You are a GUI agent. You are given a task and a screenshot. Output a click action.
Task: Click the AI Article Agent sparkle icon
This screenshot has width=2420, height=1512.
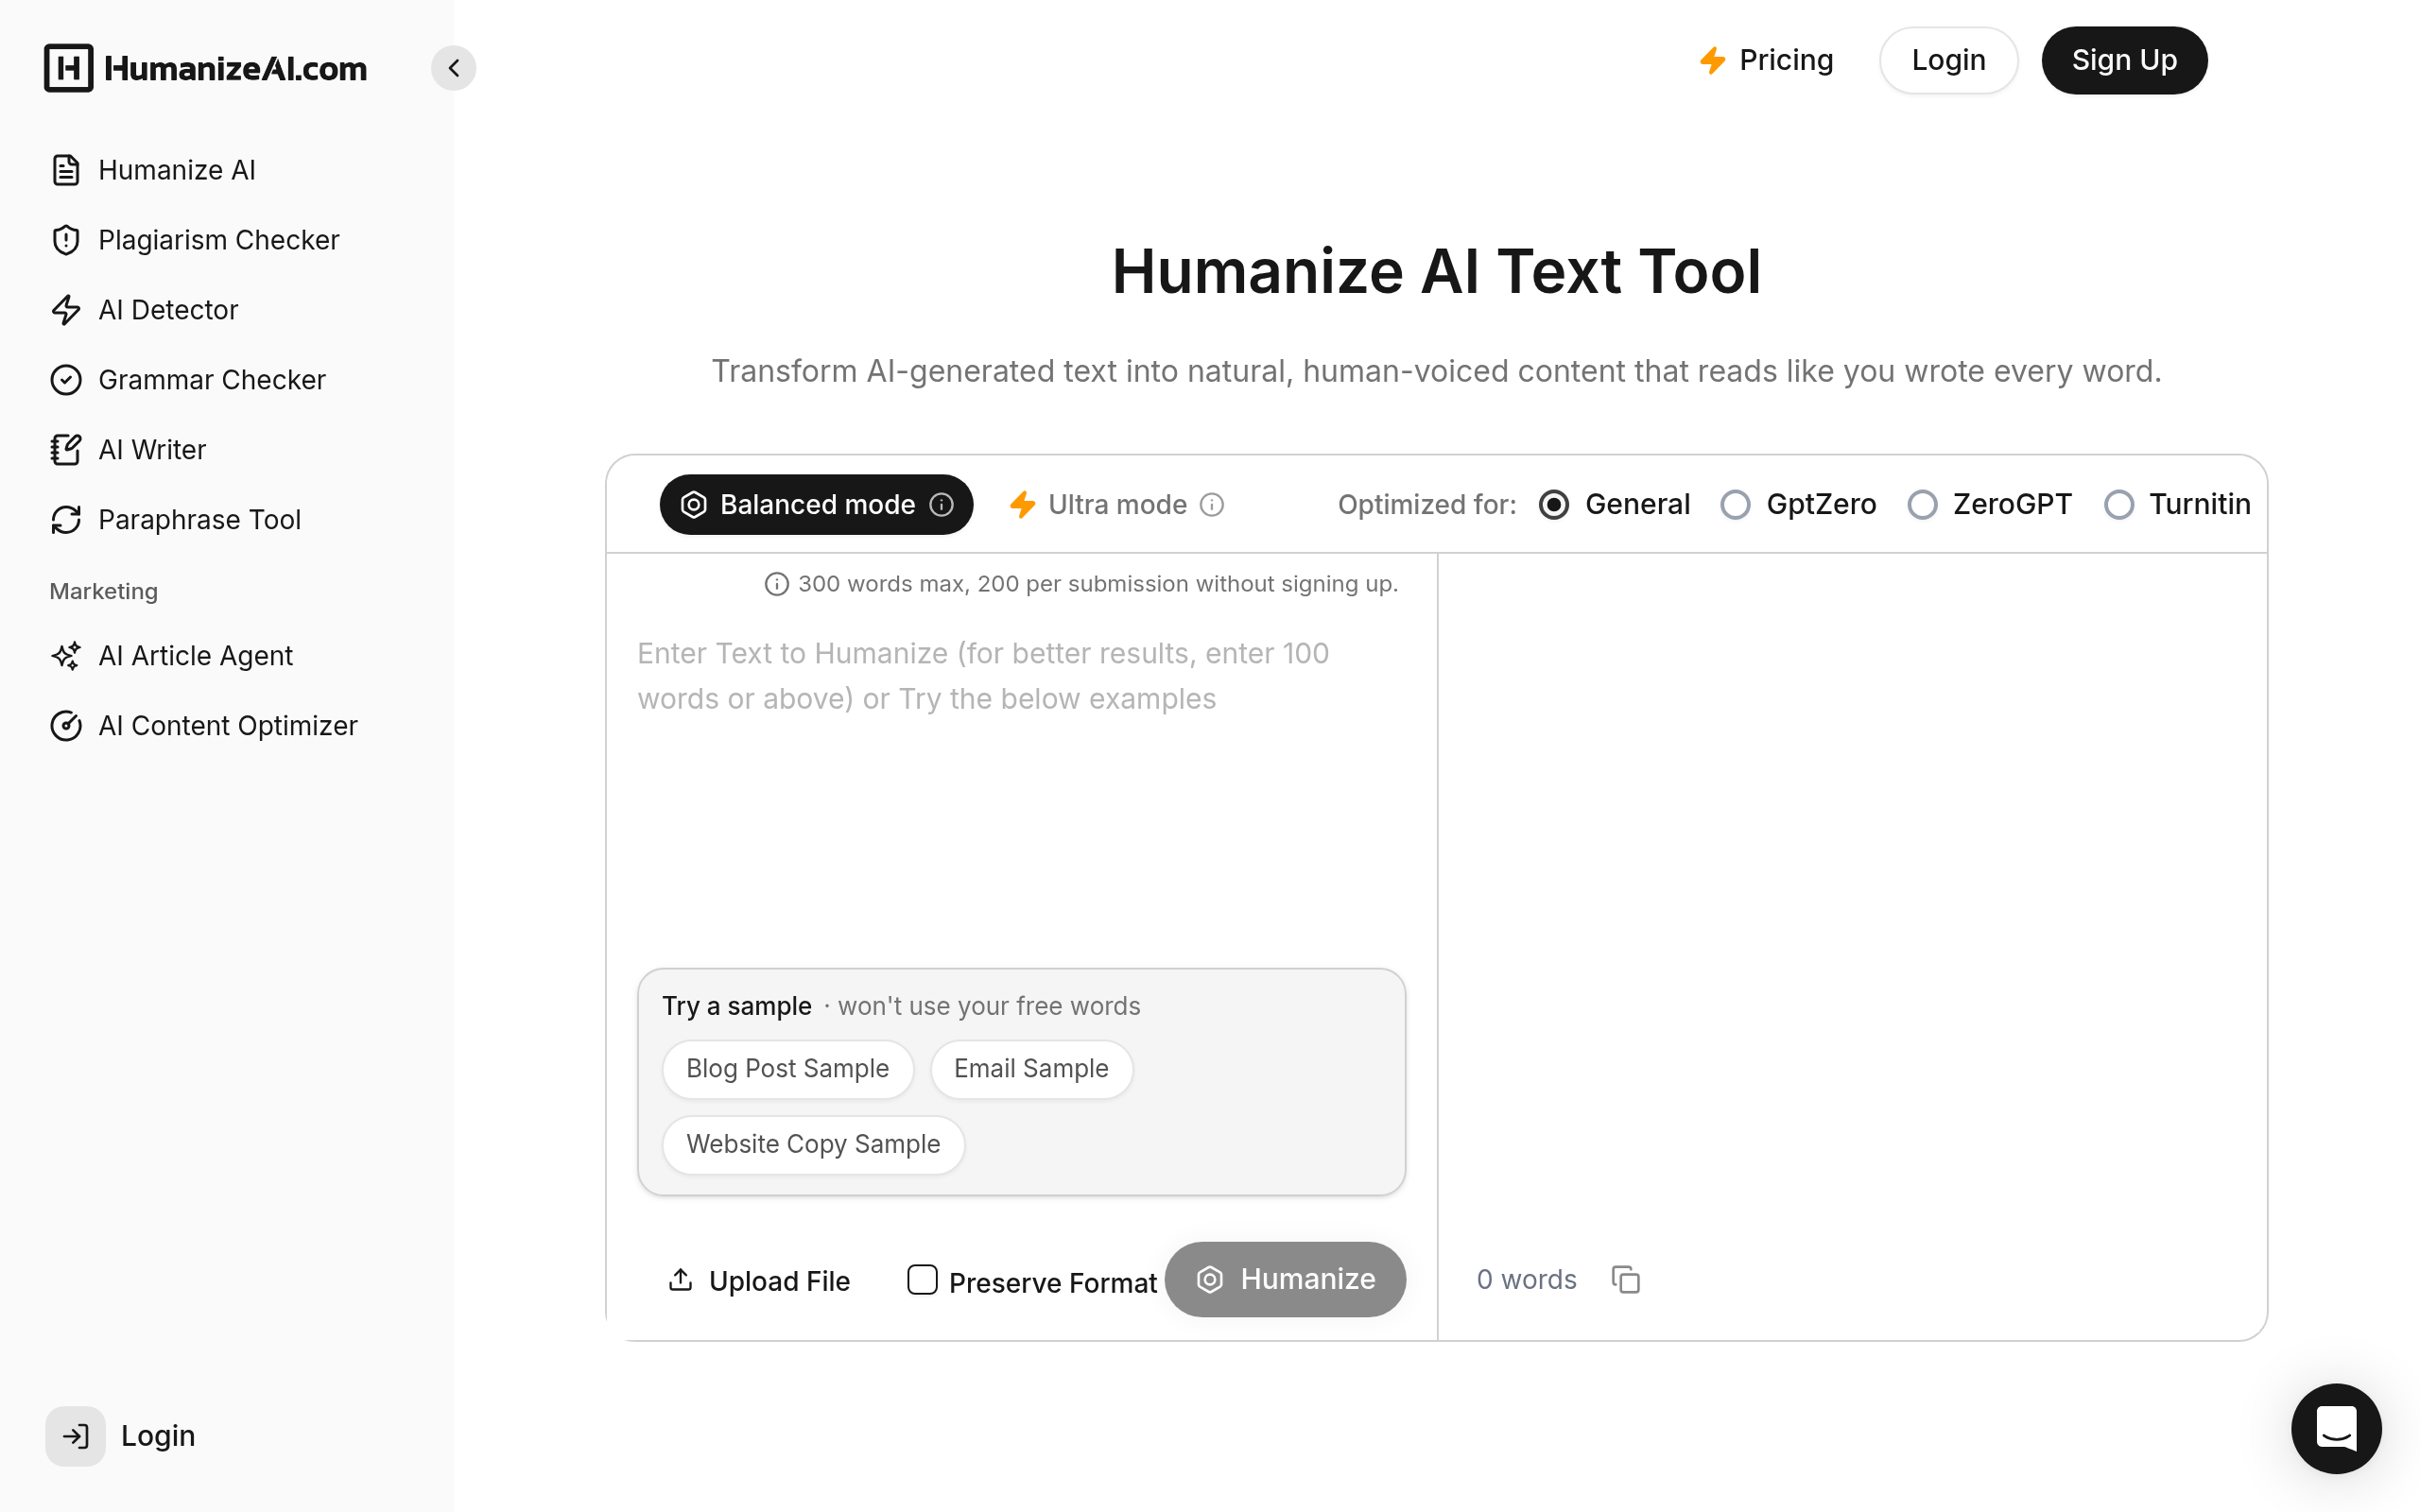(x=66, y=656)
